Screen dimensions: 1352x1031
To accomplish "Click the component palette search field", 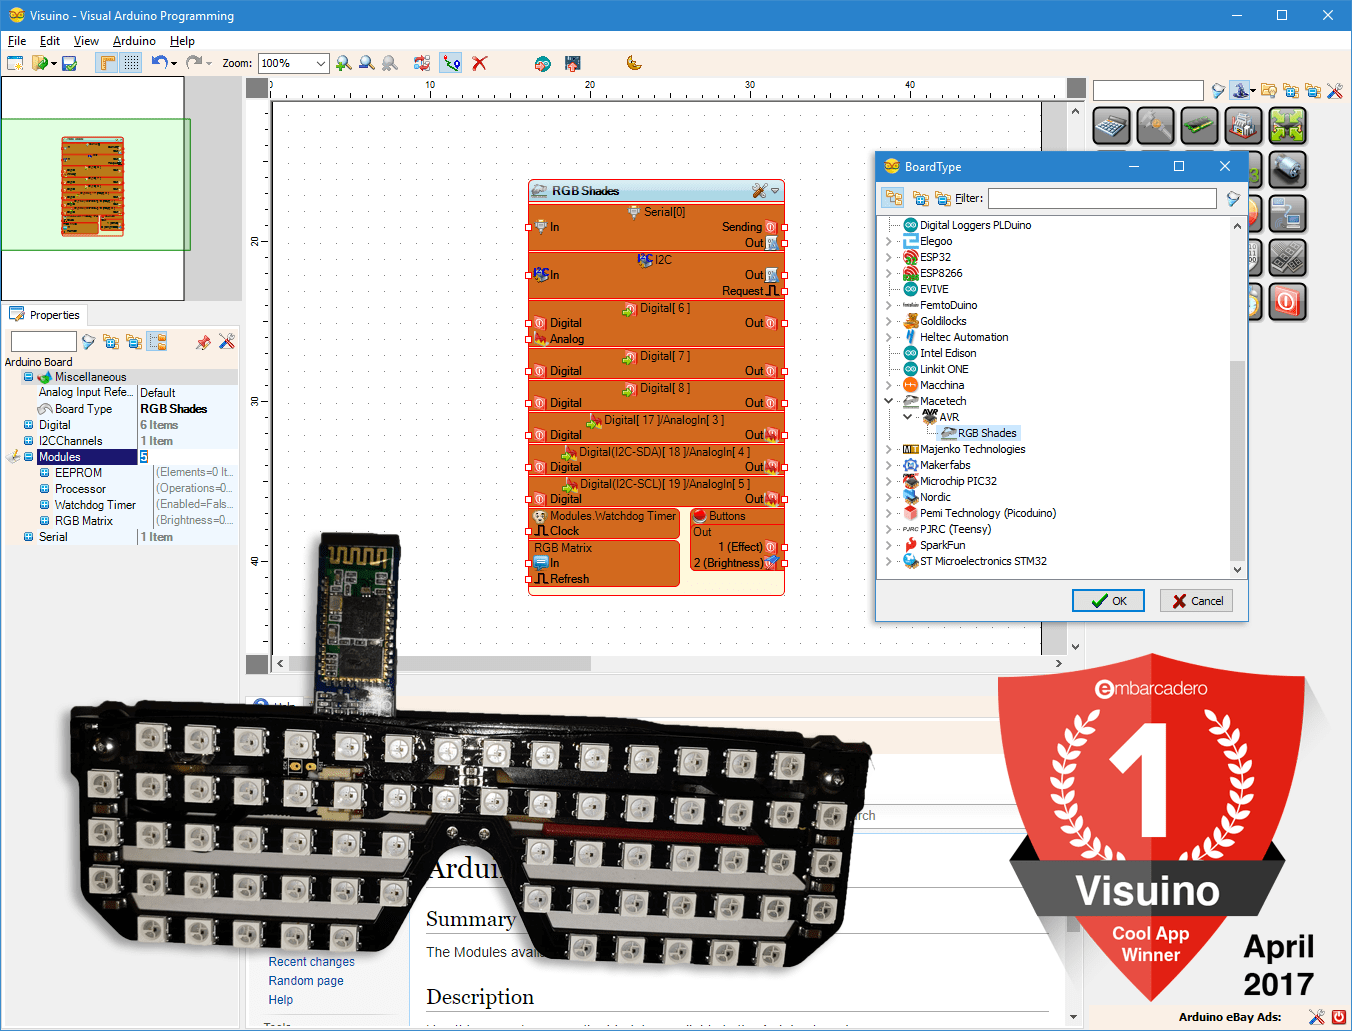I will tap(1148, 90).
